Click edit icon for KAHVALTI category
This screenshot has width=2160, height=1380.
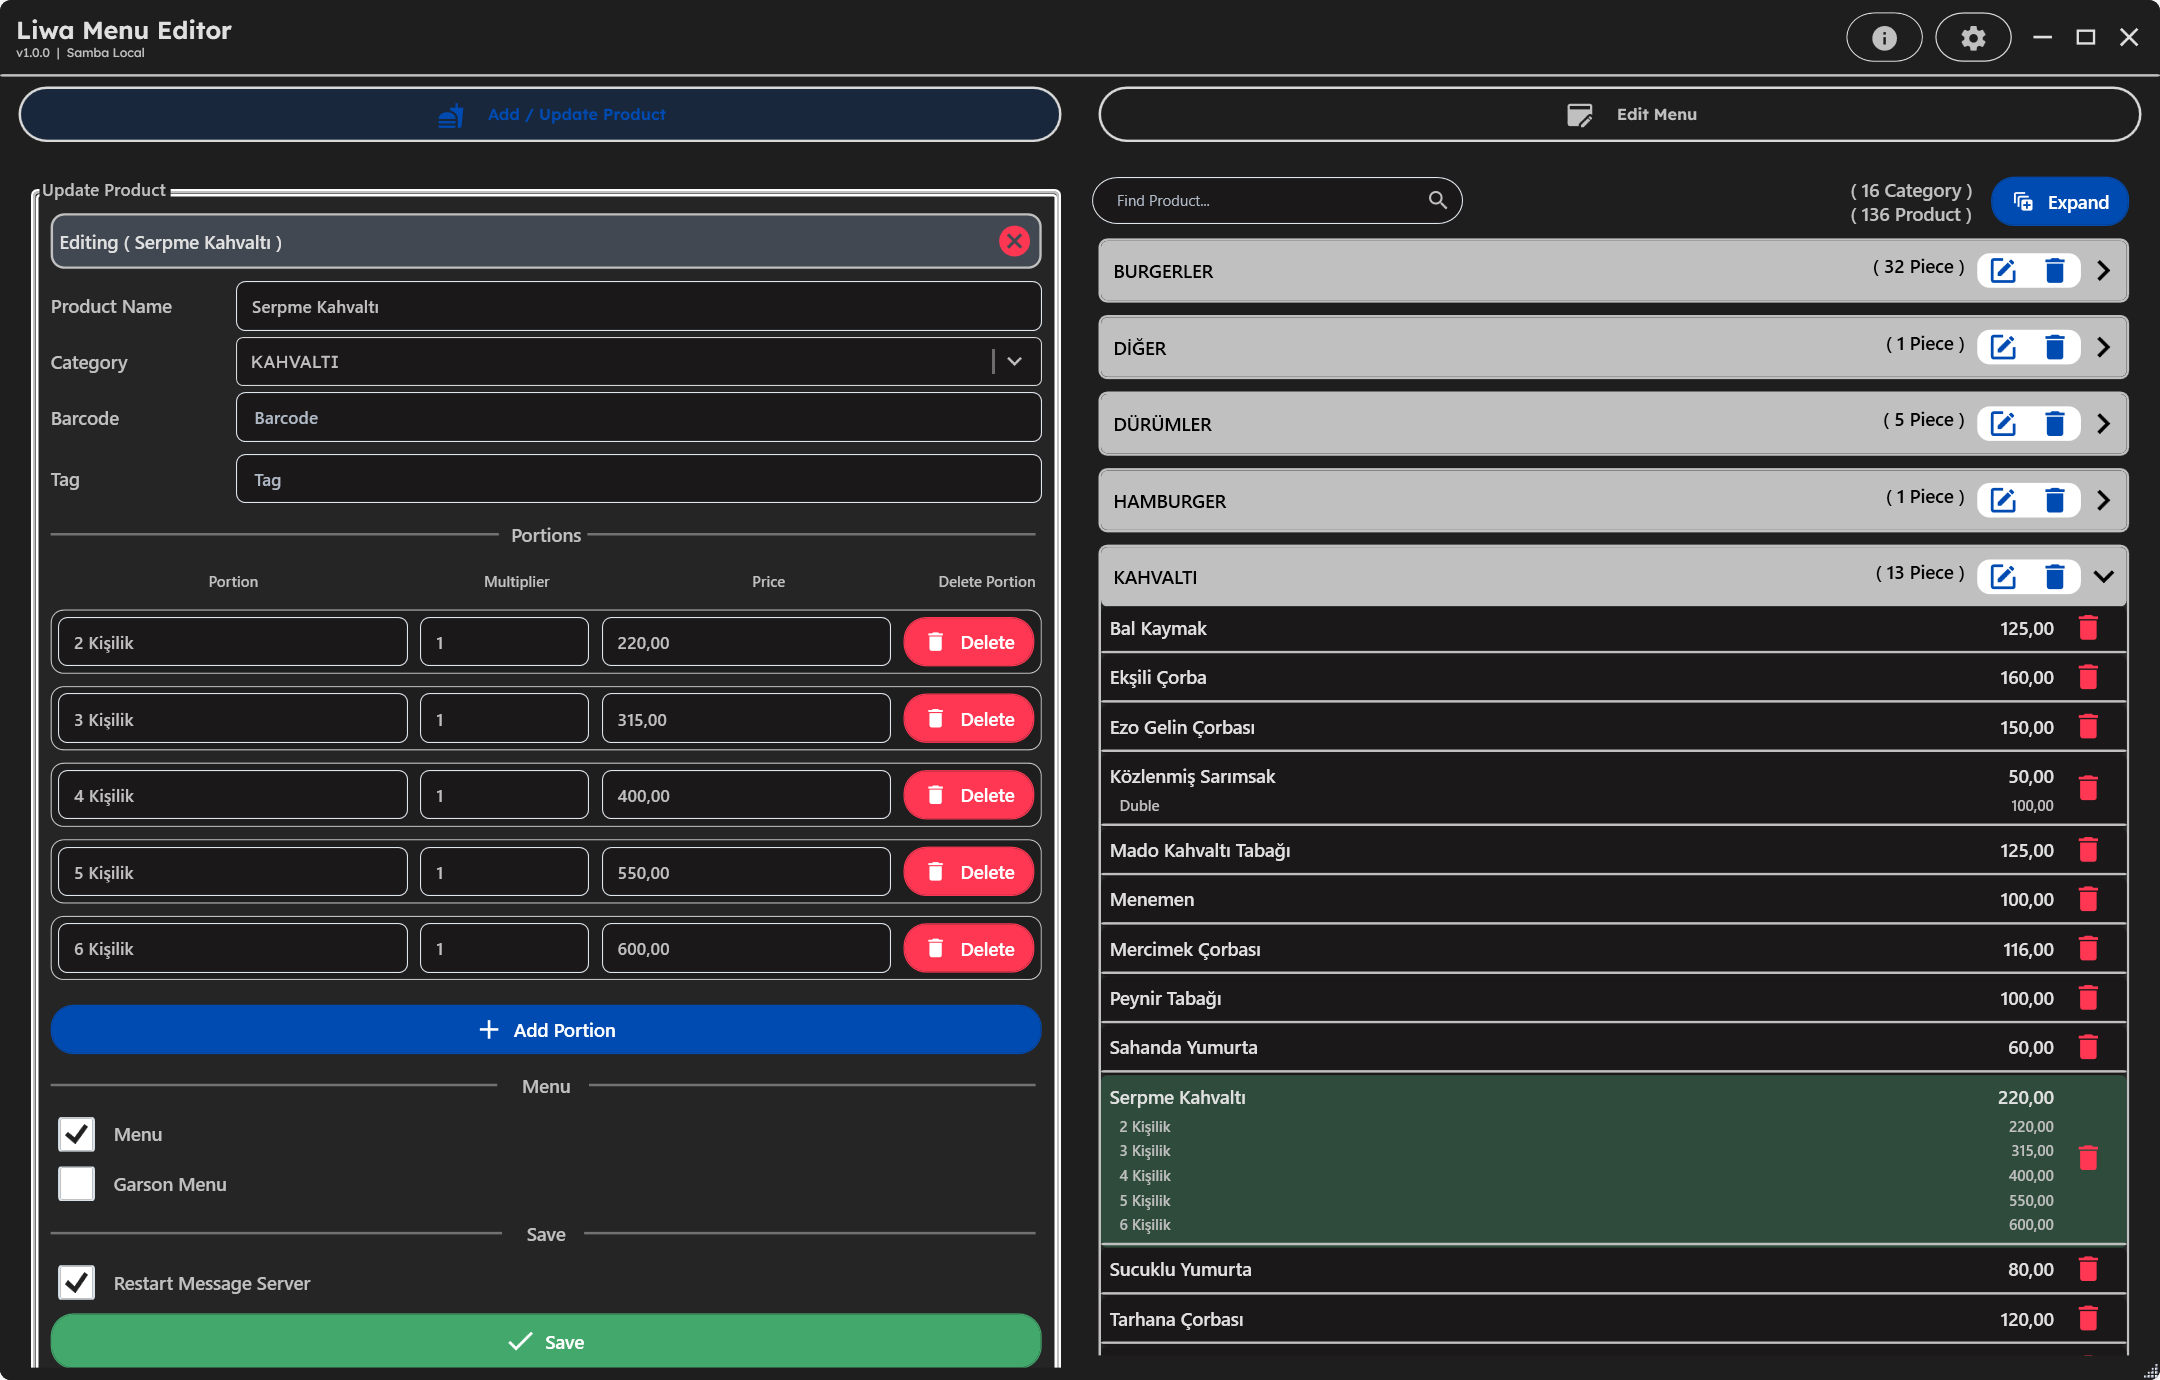2003,577
